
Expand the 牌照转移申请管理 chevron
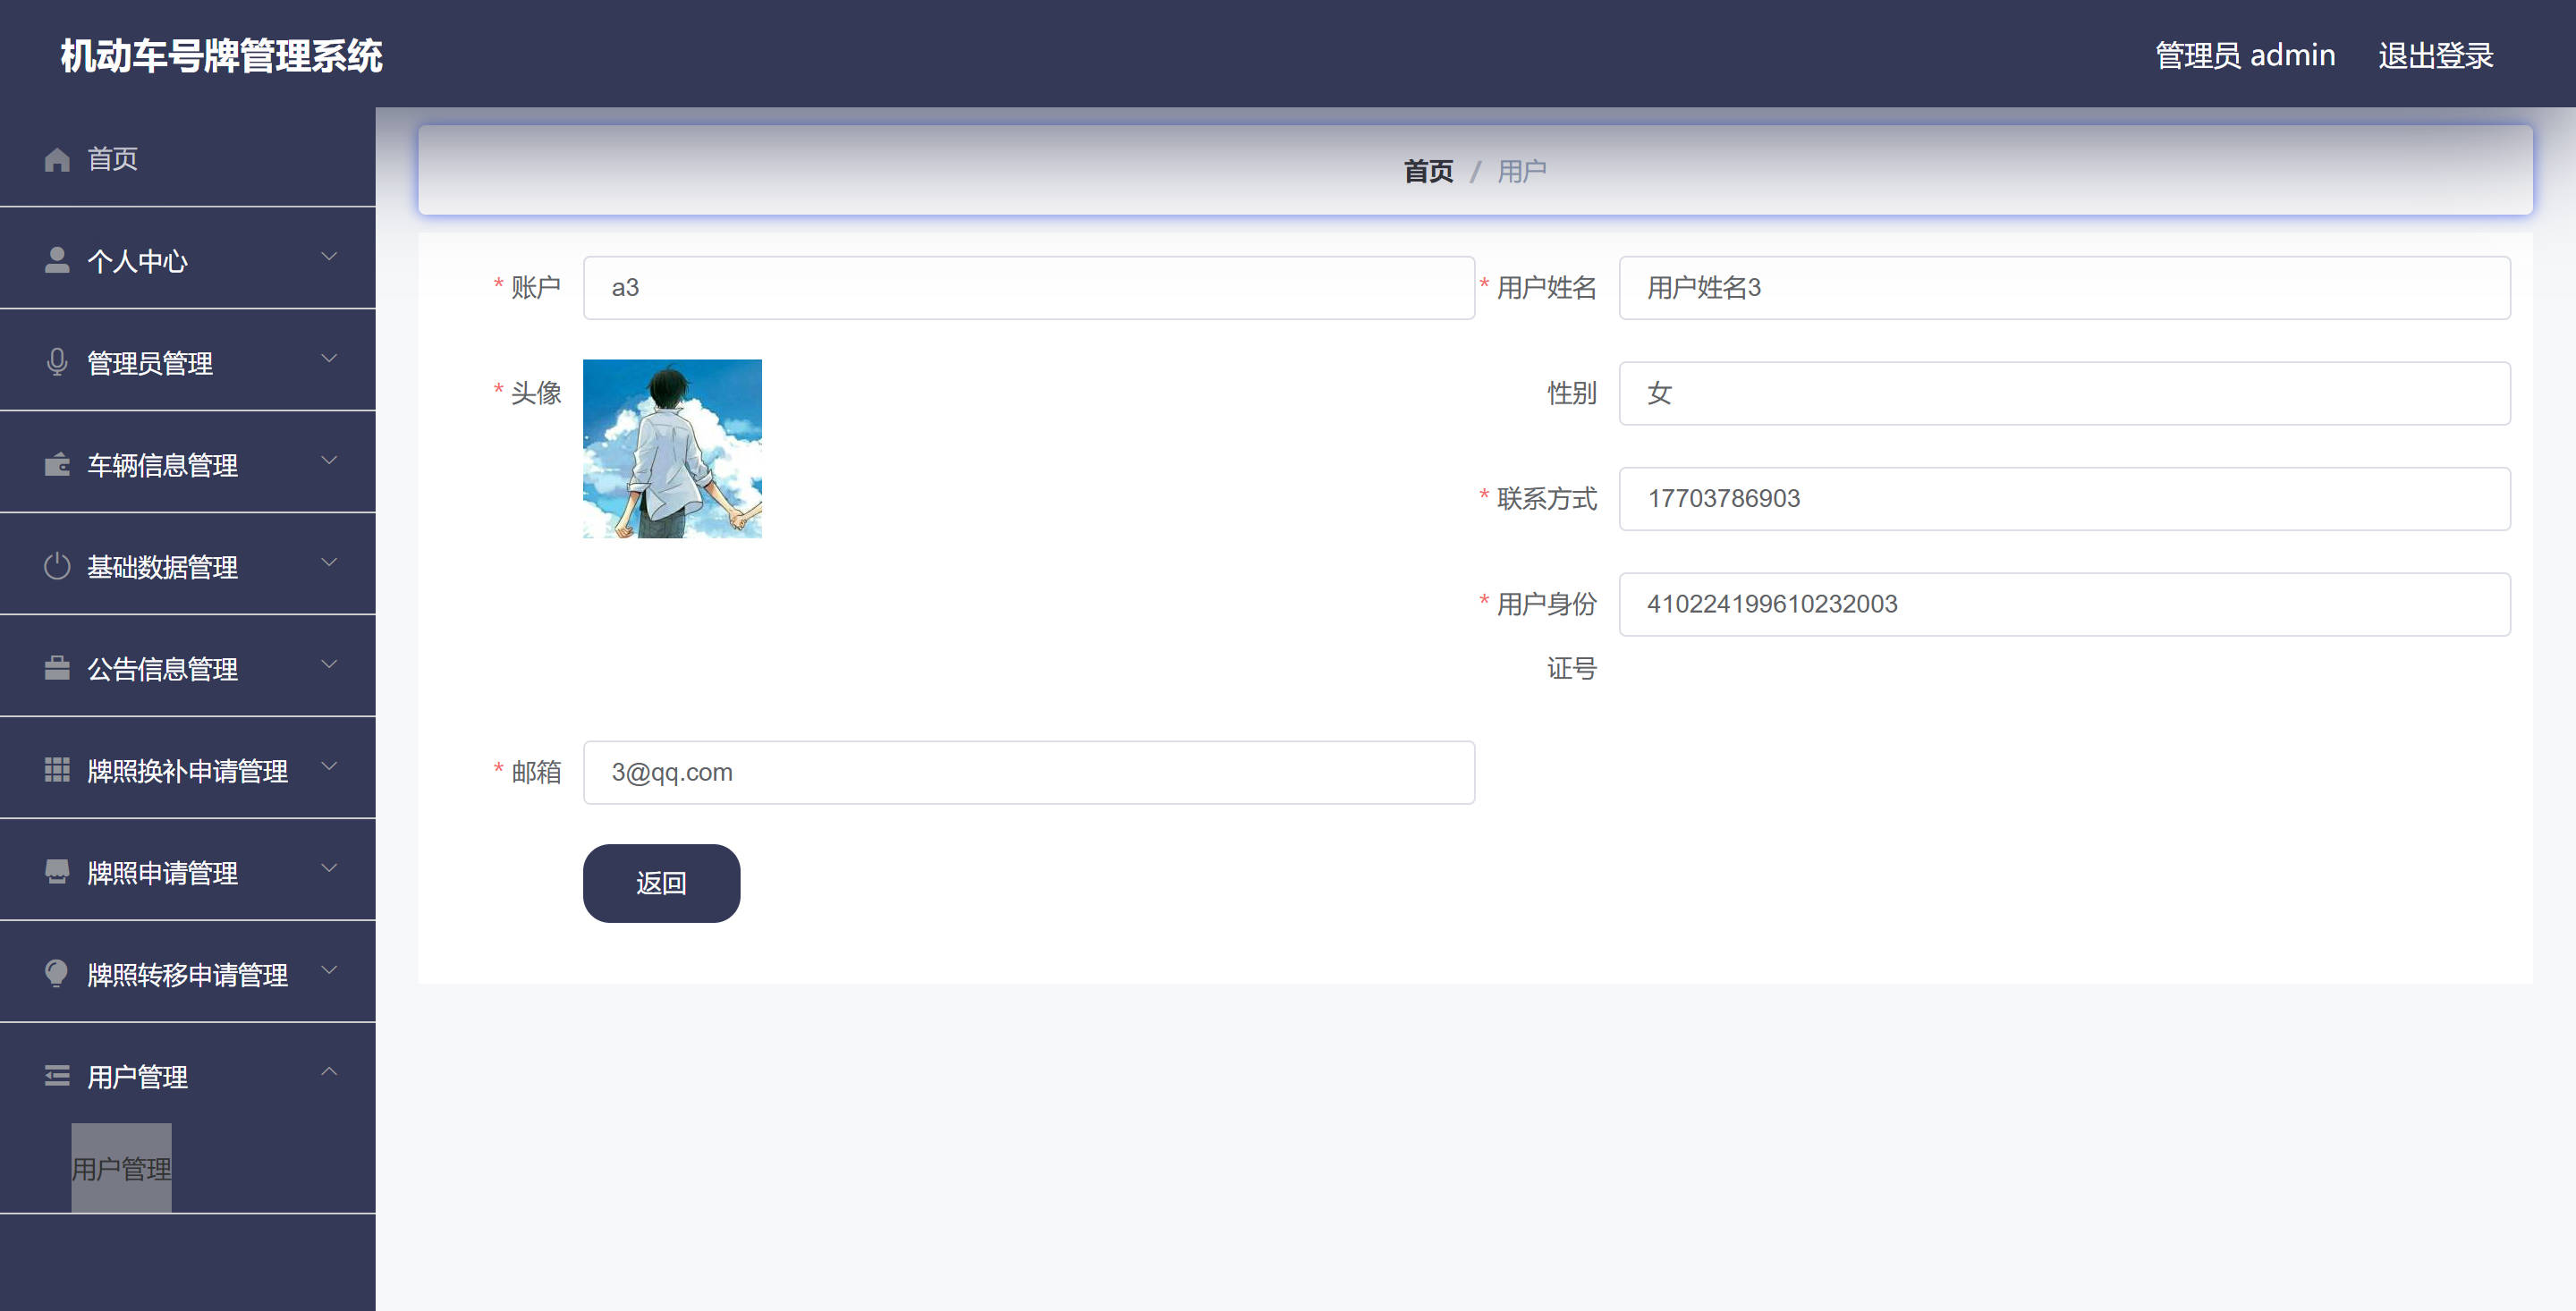[x=329, y=971]
